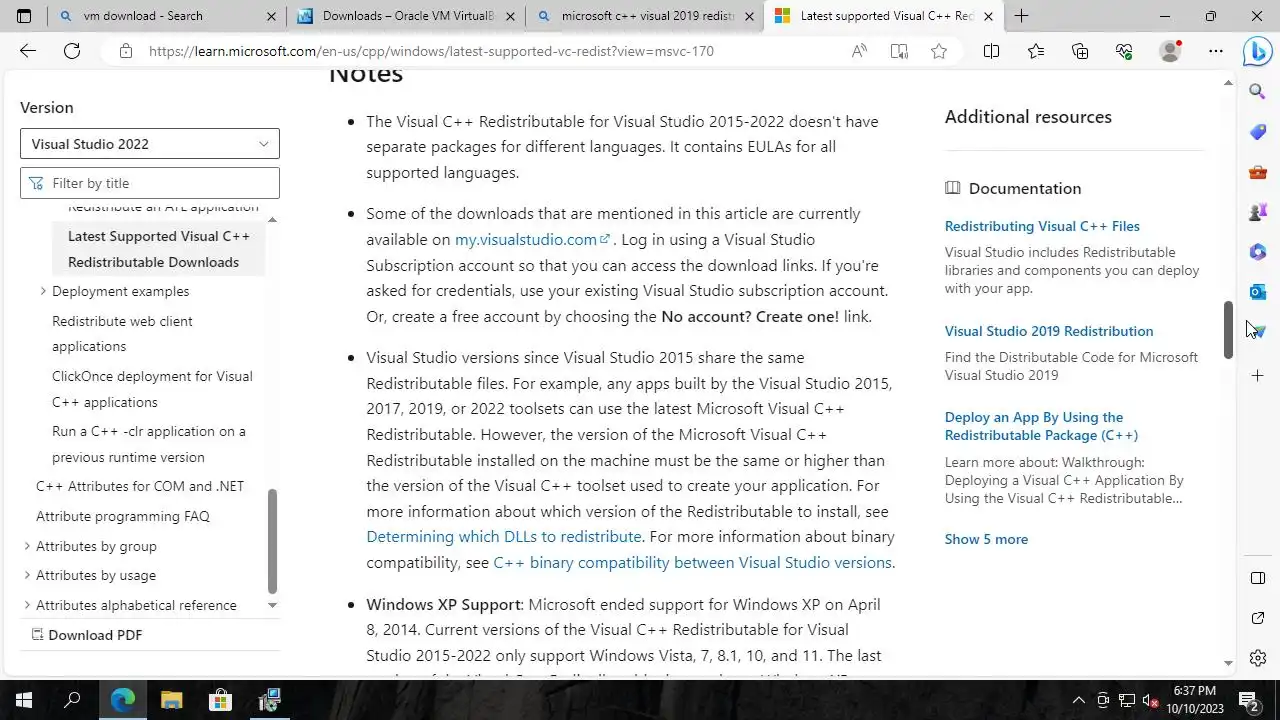Open sidebar Games icon
The image size is (1280, 720).
point(1258,212)
